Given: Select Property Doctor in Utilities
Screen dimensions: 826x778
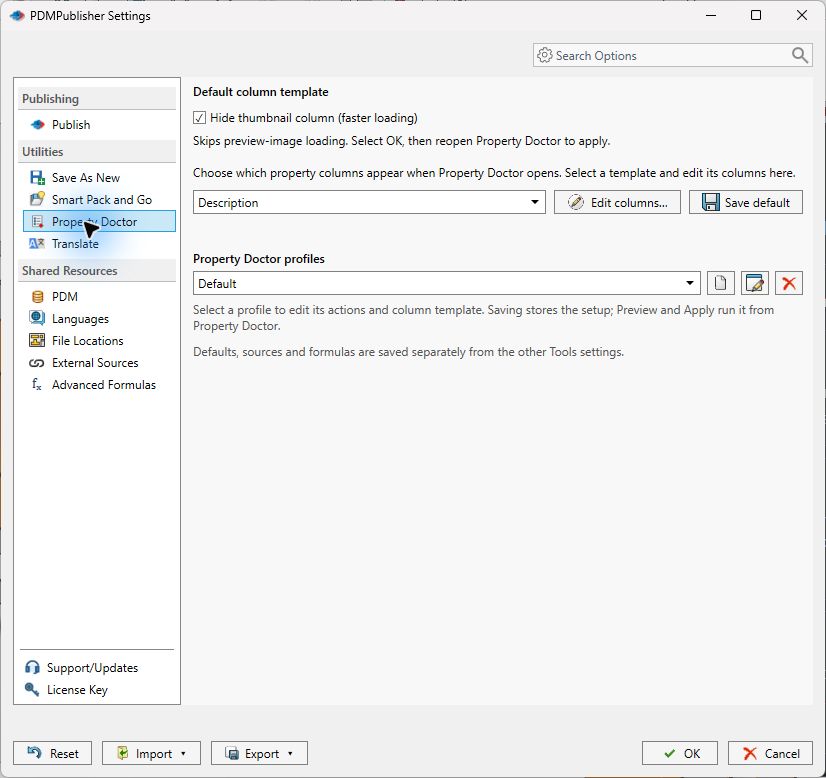Looking at the screenshot, I should tap(99, 221).
